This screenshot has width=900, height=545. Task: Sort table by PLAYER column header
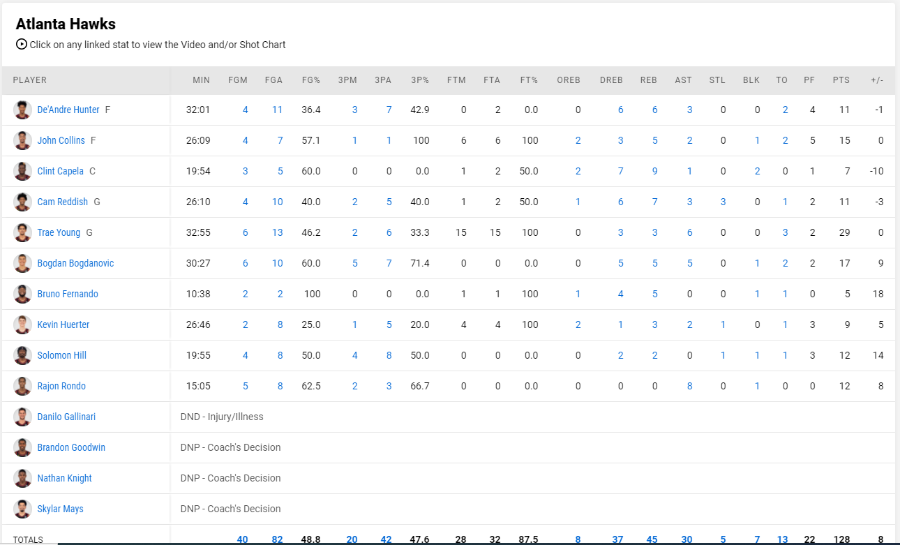click(30, 80)
